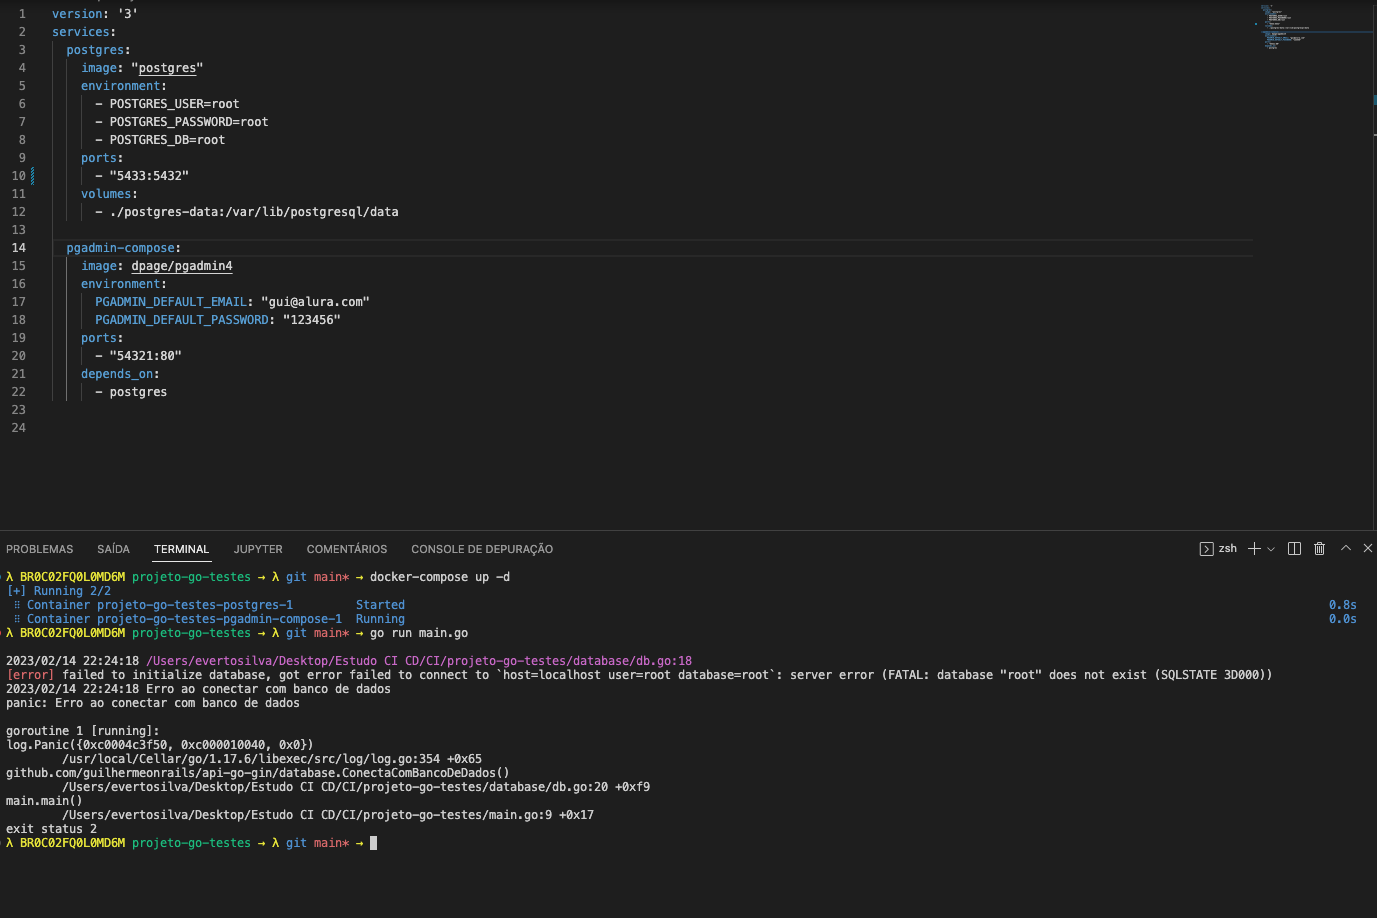The width and height of the screenshot is (1377, 918).
Task: Maximize the panel with the up chevron
Action: [1346, 548]
